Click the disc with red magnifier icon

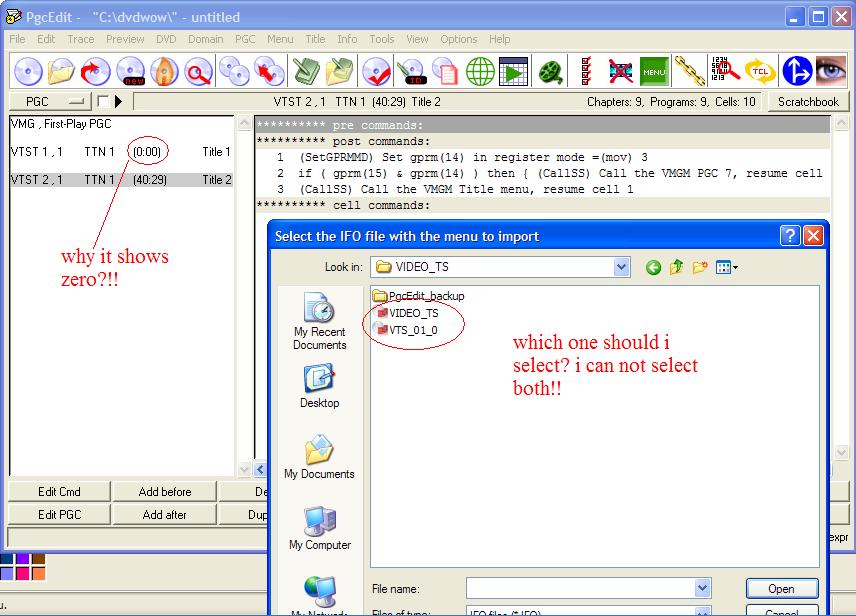pos(198,72)
